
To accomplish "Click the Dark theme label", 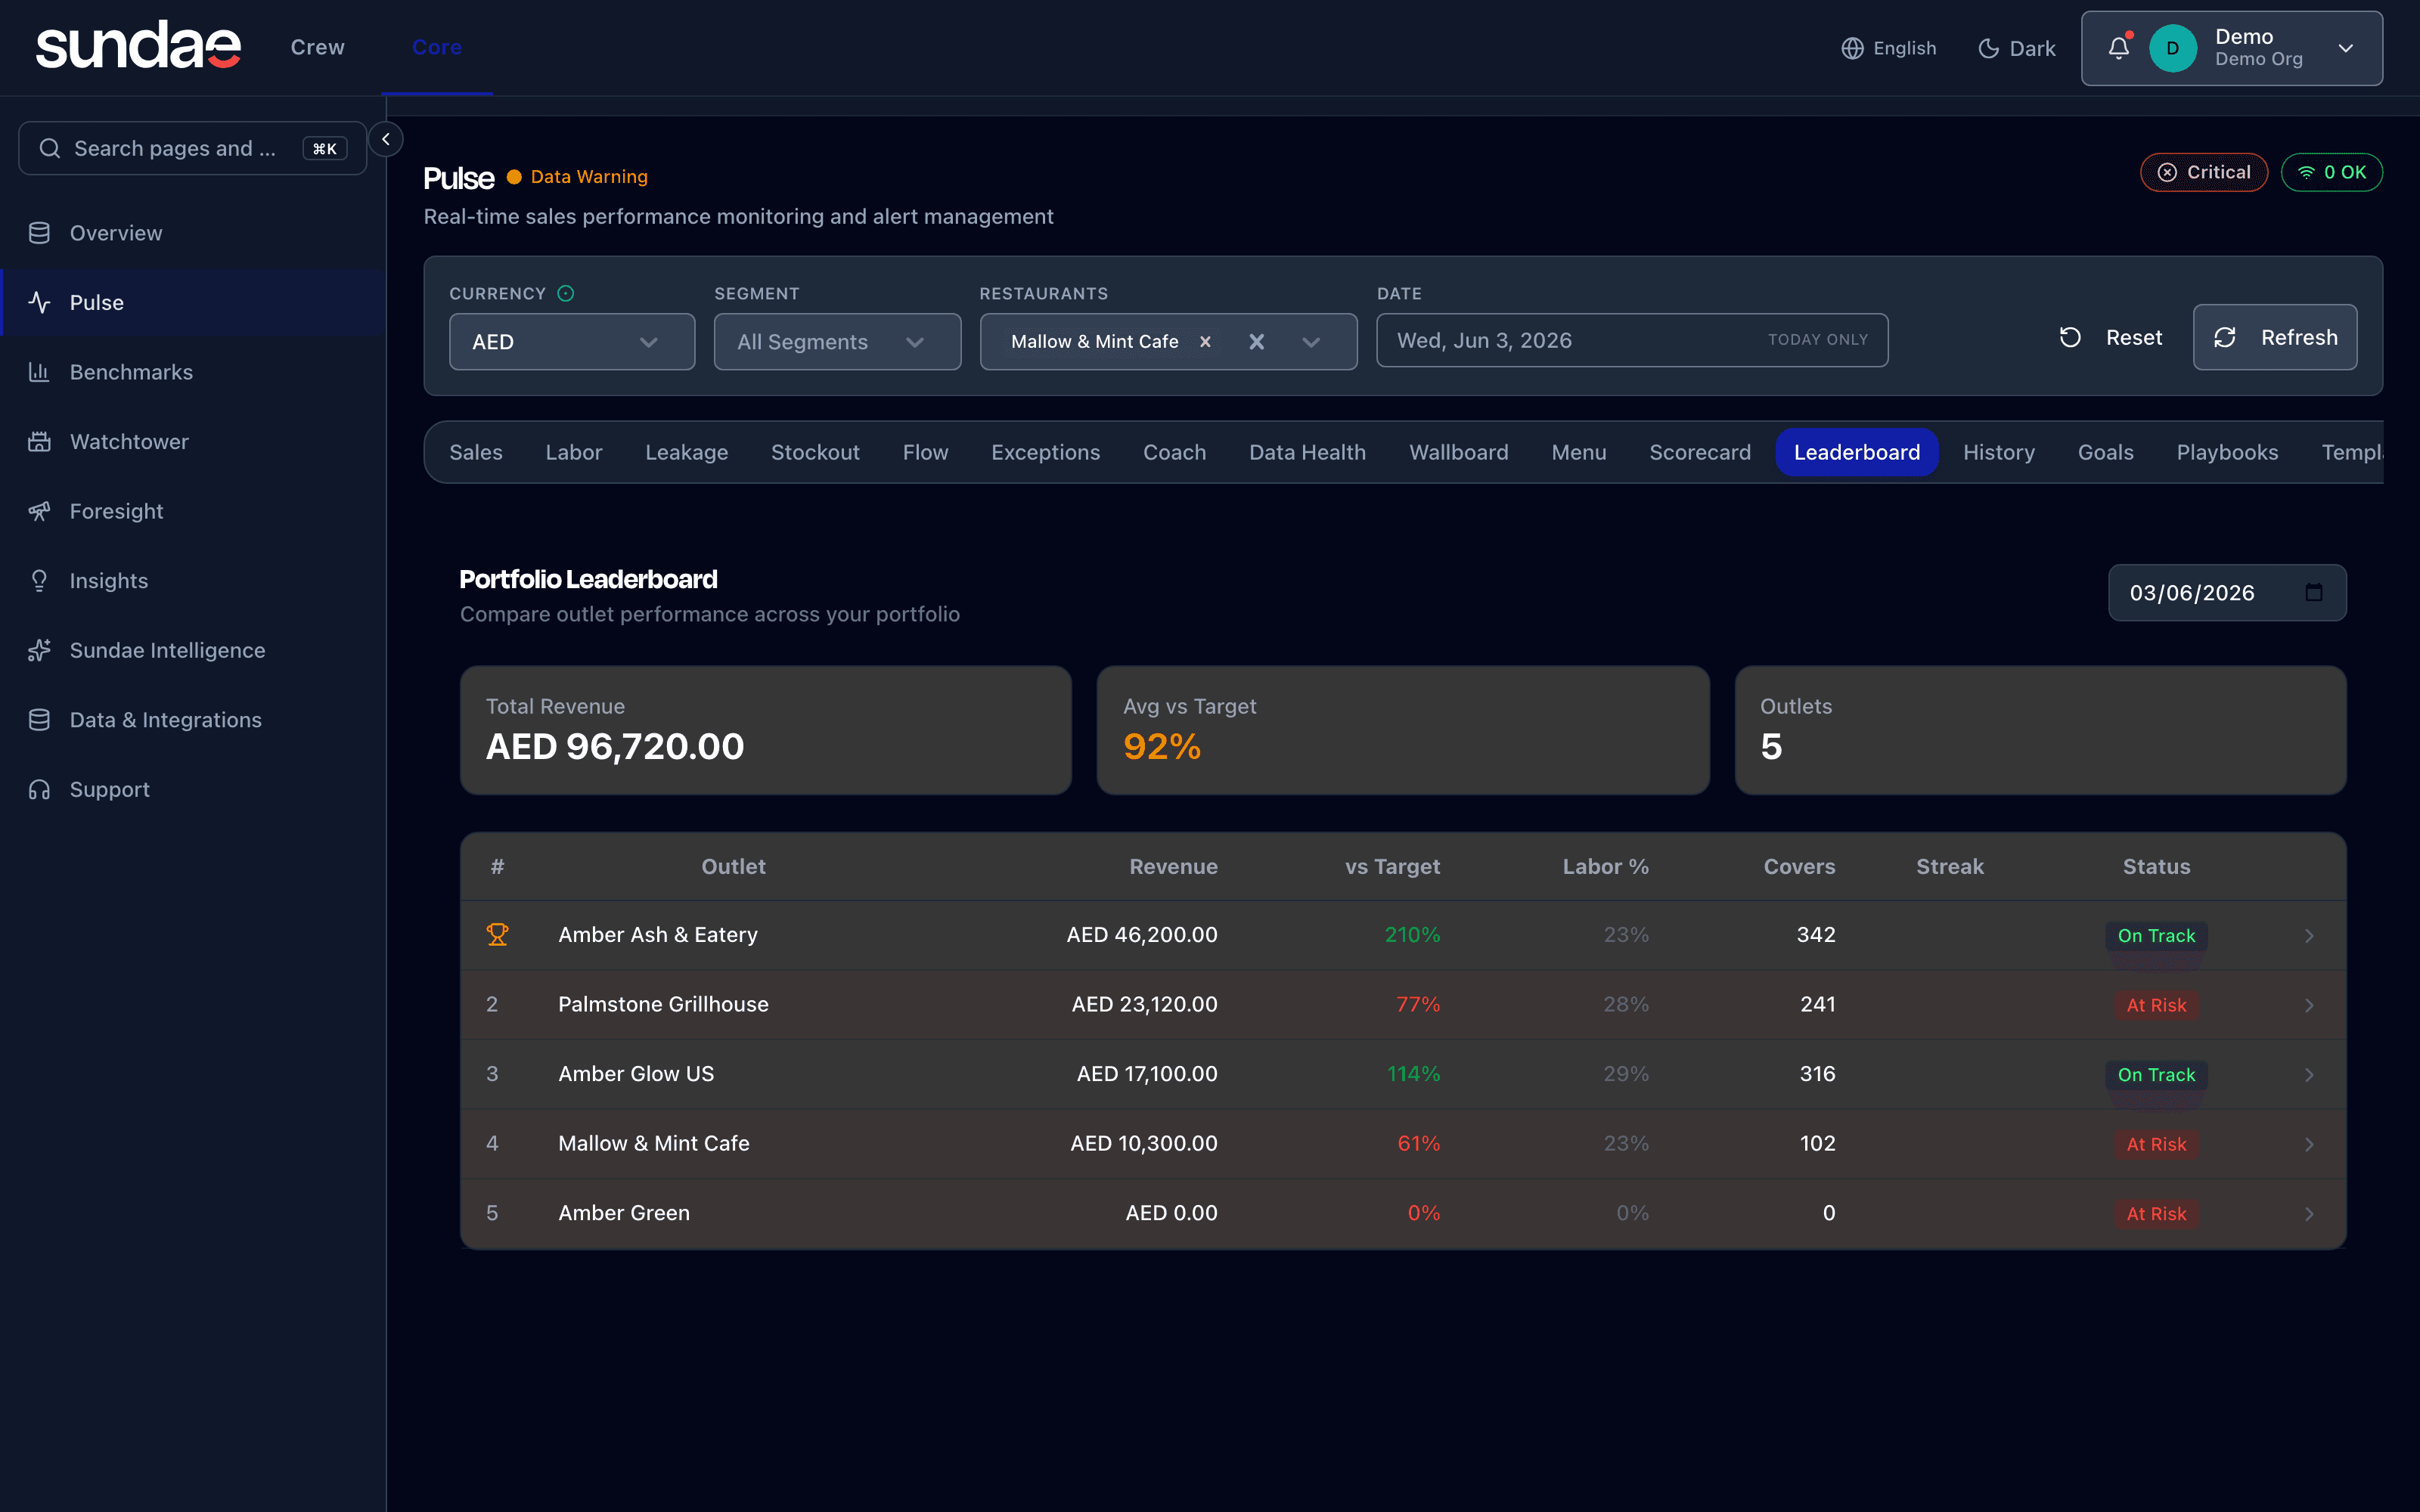I will click(x=2032, y=48).
